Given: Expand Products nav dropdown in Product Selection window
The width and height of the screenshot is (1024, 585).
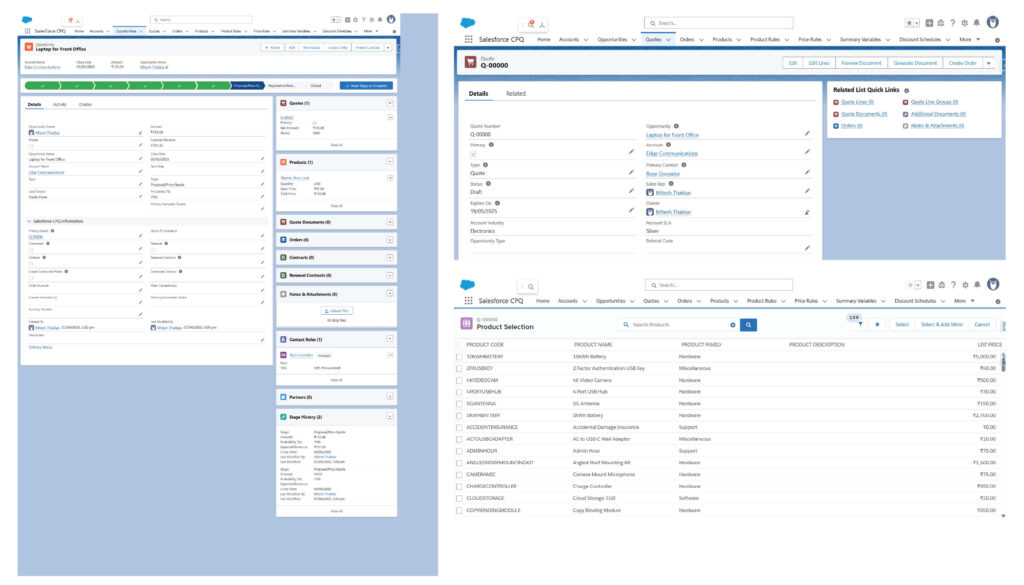Looking at the screenshot, I should 735,301.
